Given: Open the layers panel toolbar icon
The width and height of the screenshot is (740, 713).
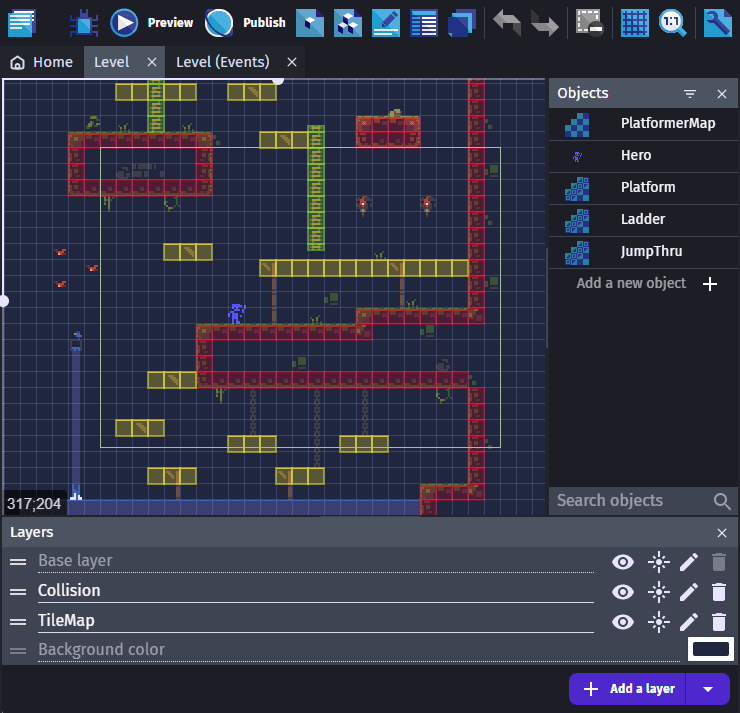Looking at the screenshot, I should pos(462,22).
